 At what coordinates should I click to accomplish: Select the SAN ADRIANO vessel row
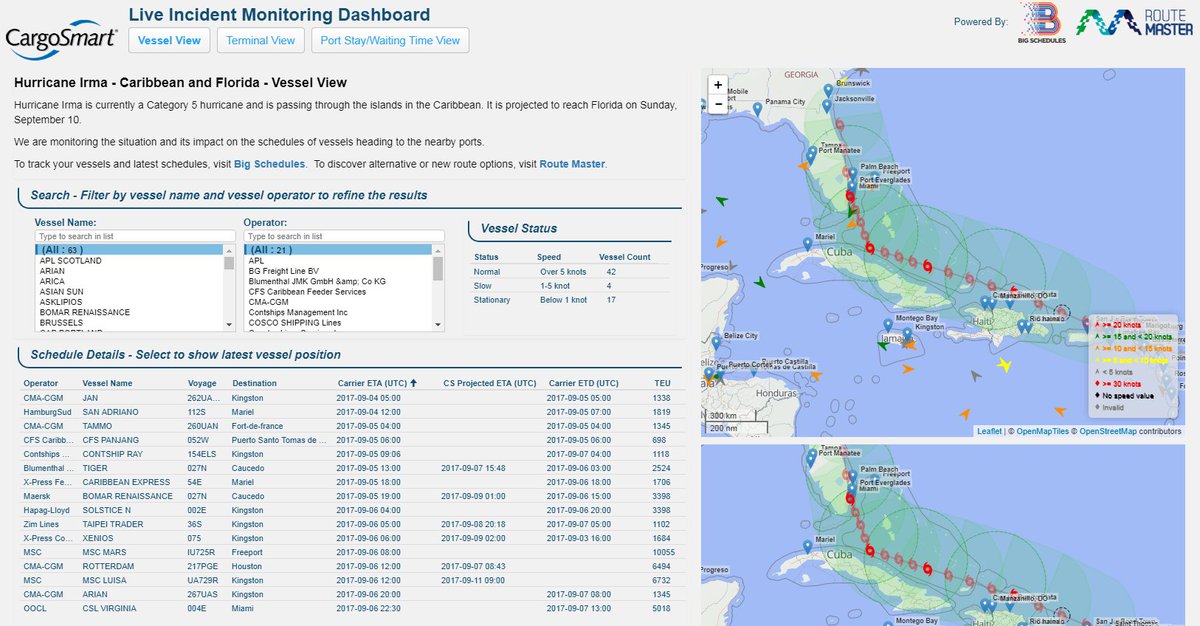349,412
